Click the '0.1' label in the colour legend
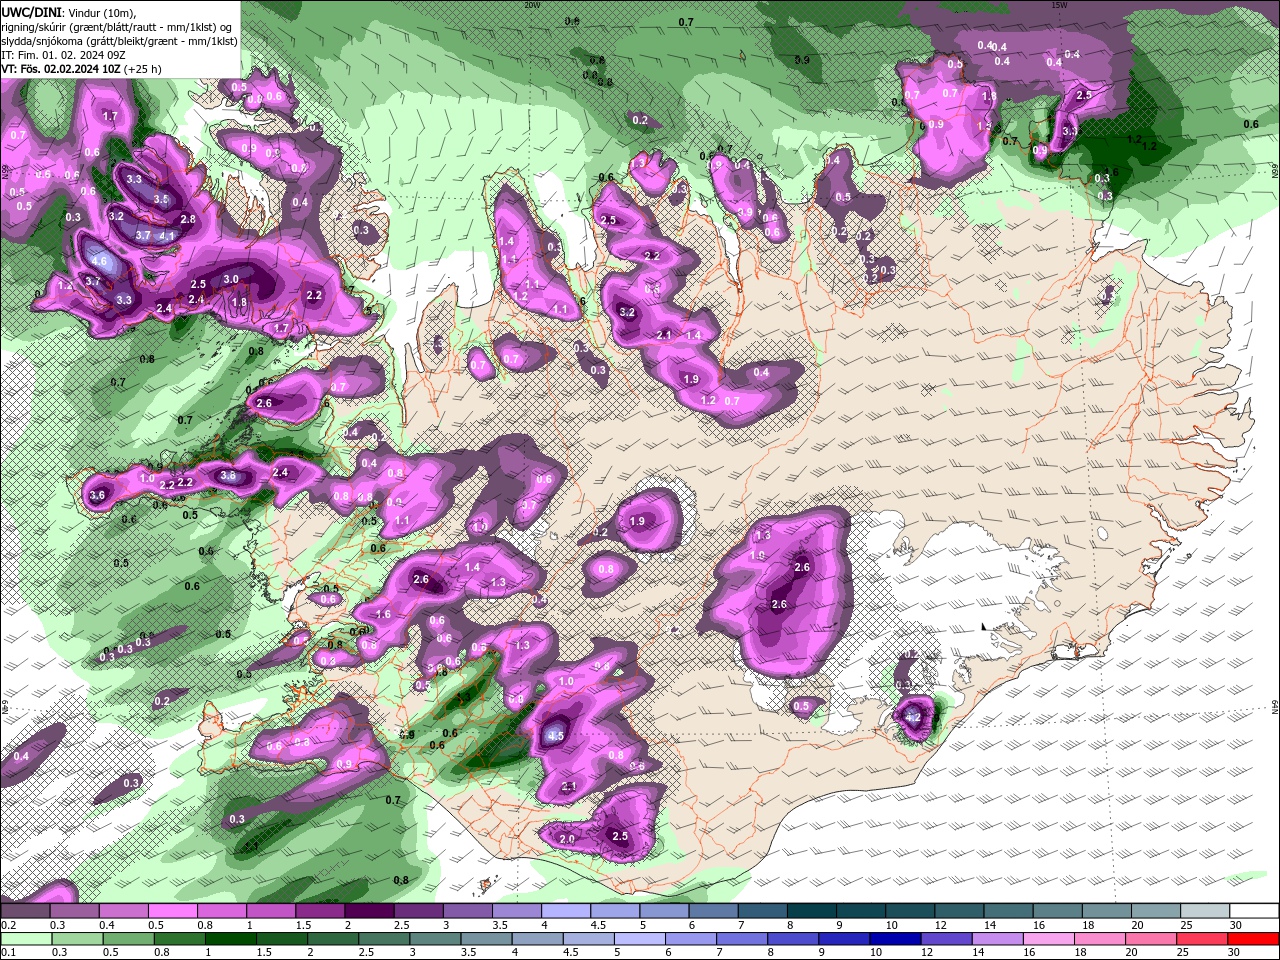Image resolution: width=1280 pixels, height=960 pixels. pos(9,953)
